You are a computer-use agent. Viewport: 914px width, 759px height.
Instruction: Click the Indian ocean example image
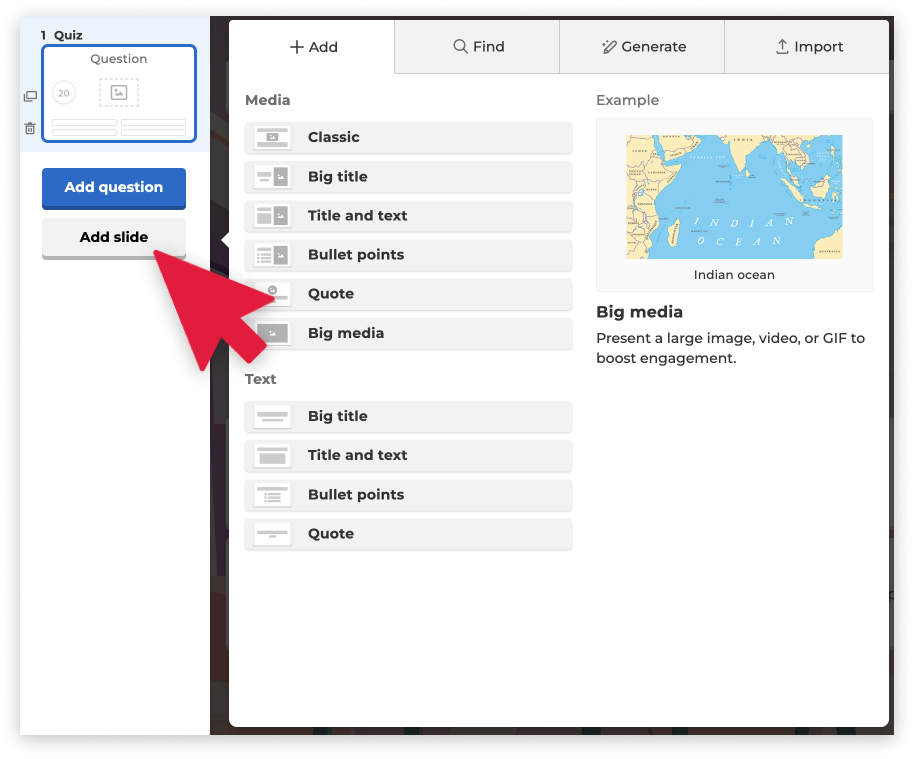tap(734, 197)
